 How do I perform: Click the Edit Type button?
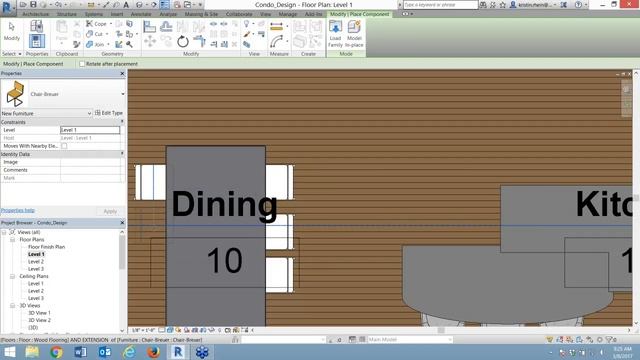[109, 113]
